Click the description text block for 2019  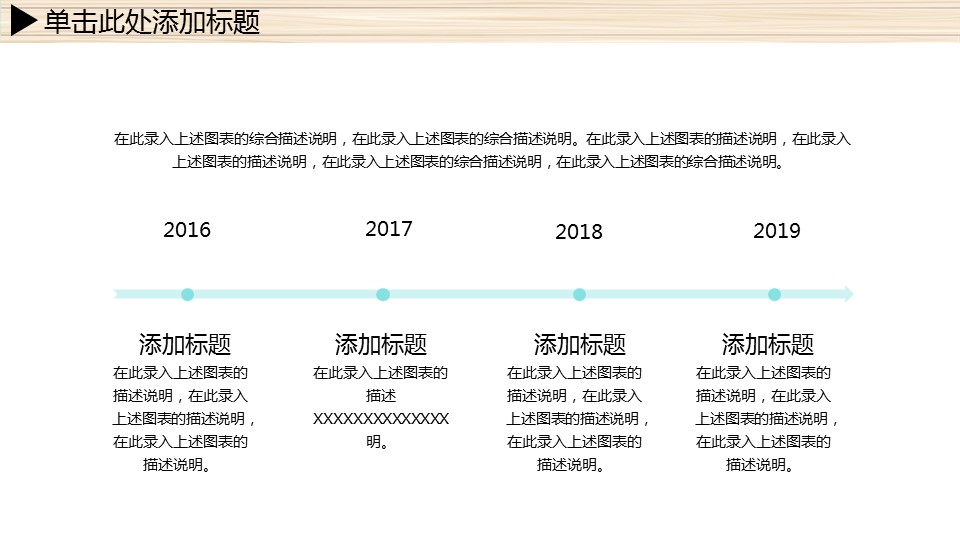click(768, 419)
